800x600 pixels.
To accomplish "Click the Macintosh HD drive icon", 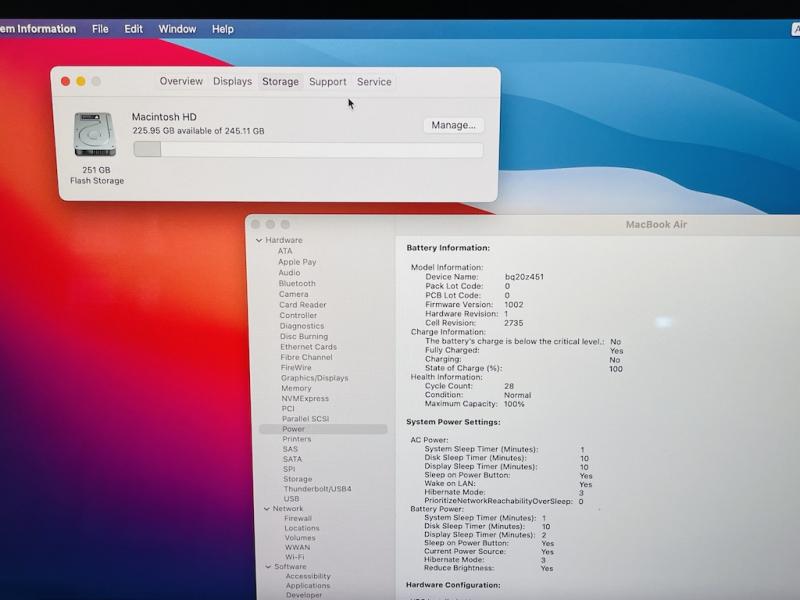I will pyautogui.click(x=94, y=135).
